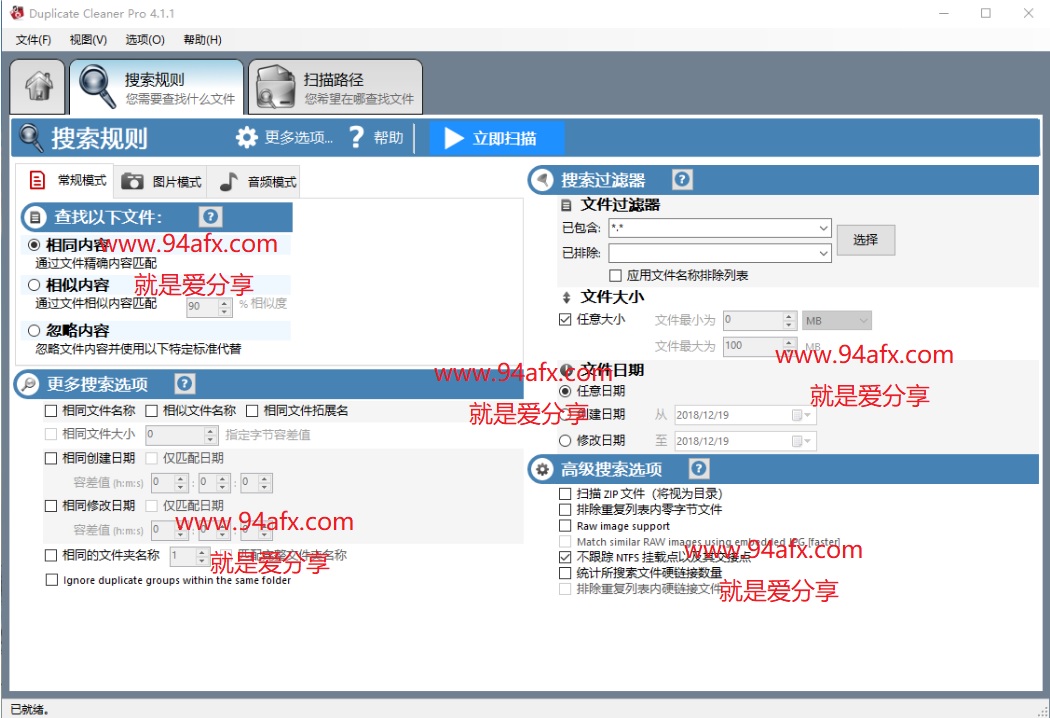Click the 文件最大为 input field
Screen dimensions: 1050x718
coord(753,346)
